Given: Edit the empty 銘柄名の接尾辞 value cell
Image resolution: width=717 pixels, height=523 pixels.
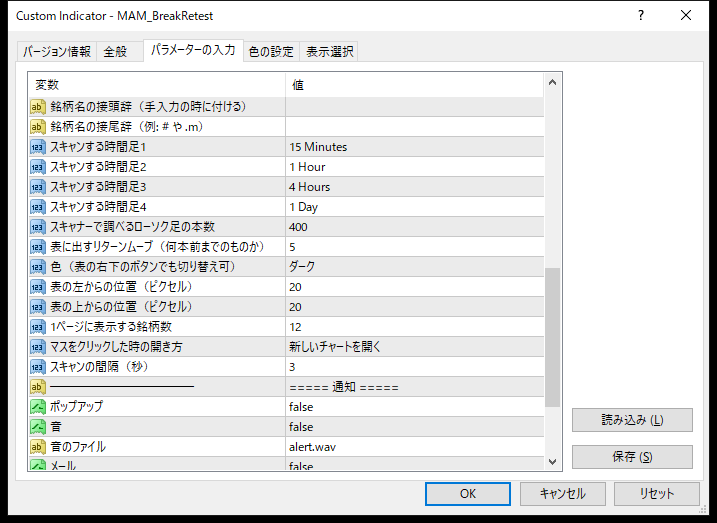Looking at the screenshot, I should point(415,127).
